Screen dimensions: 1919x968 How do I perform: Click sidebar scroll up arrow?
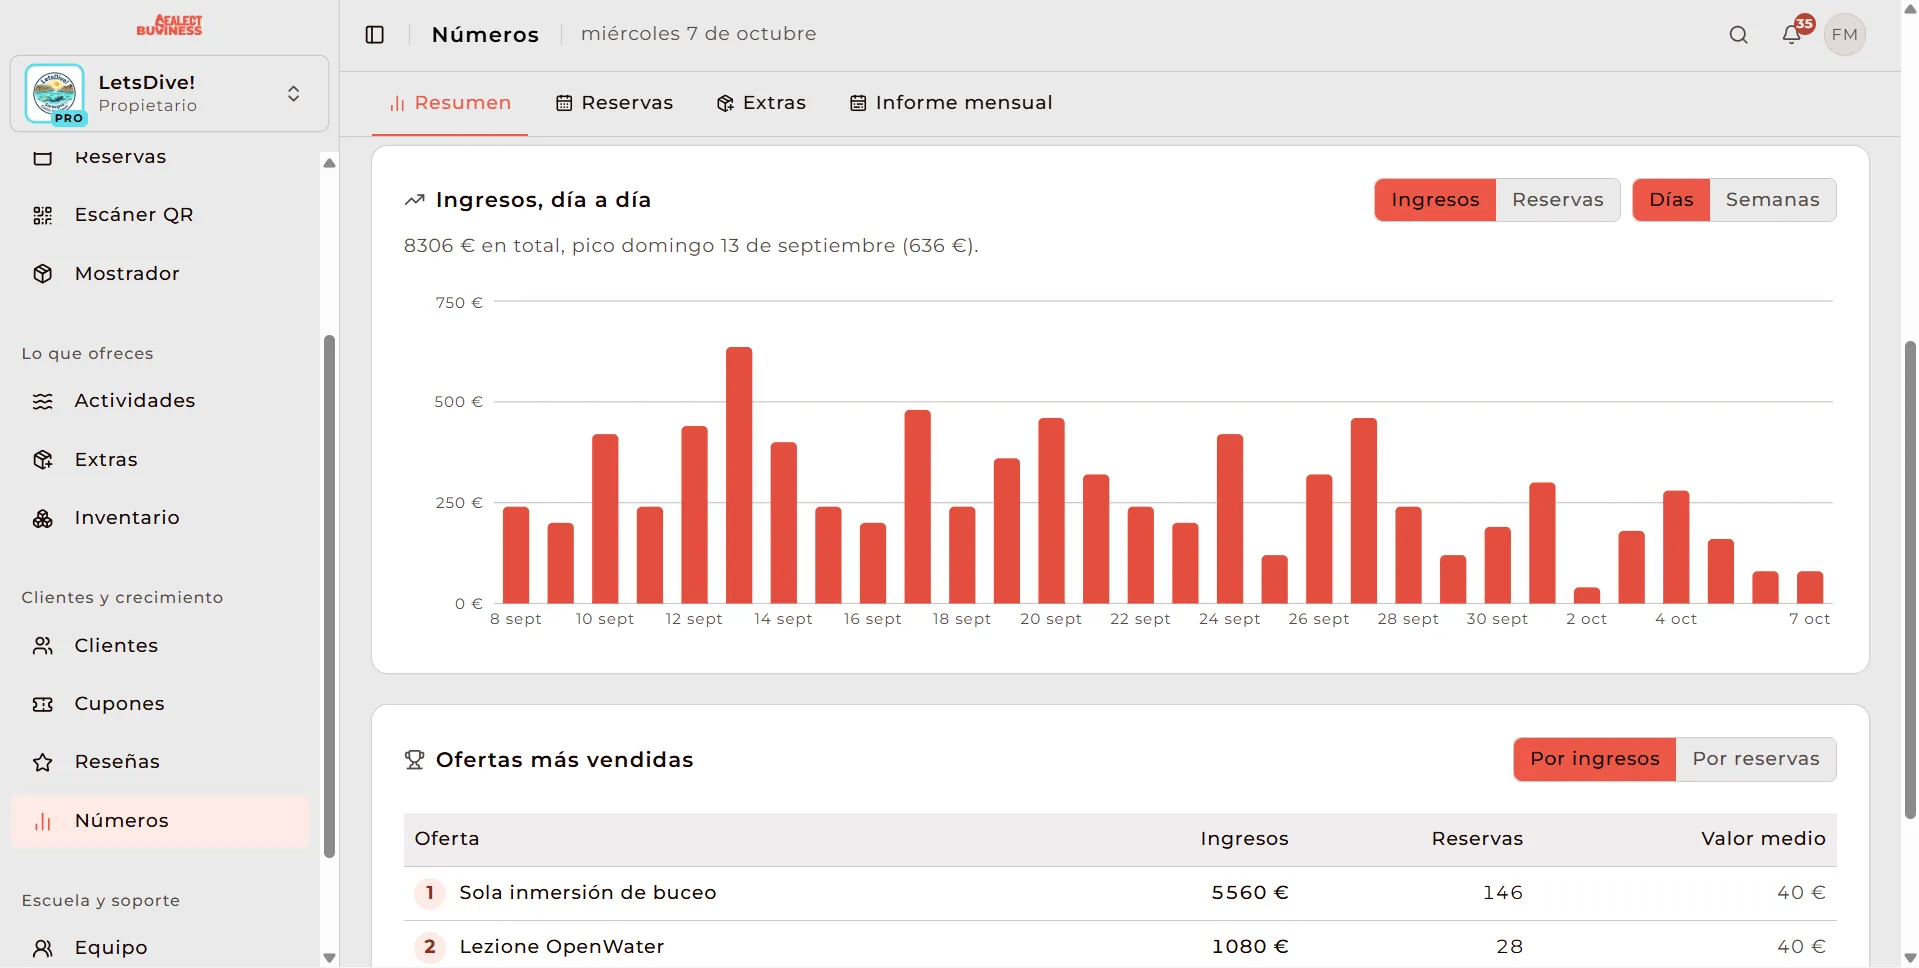(329, 163)
